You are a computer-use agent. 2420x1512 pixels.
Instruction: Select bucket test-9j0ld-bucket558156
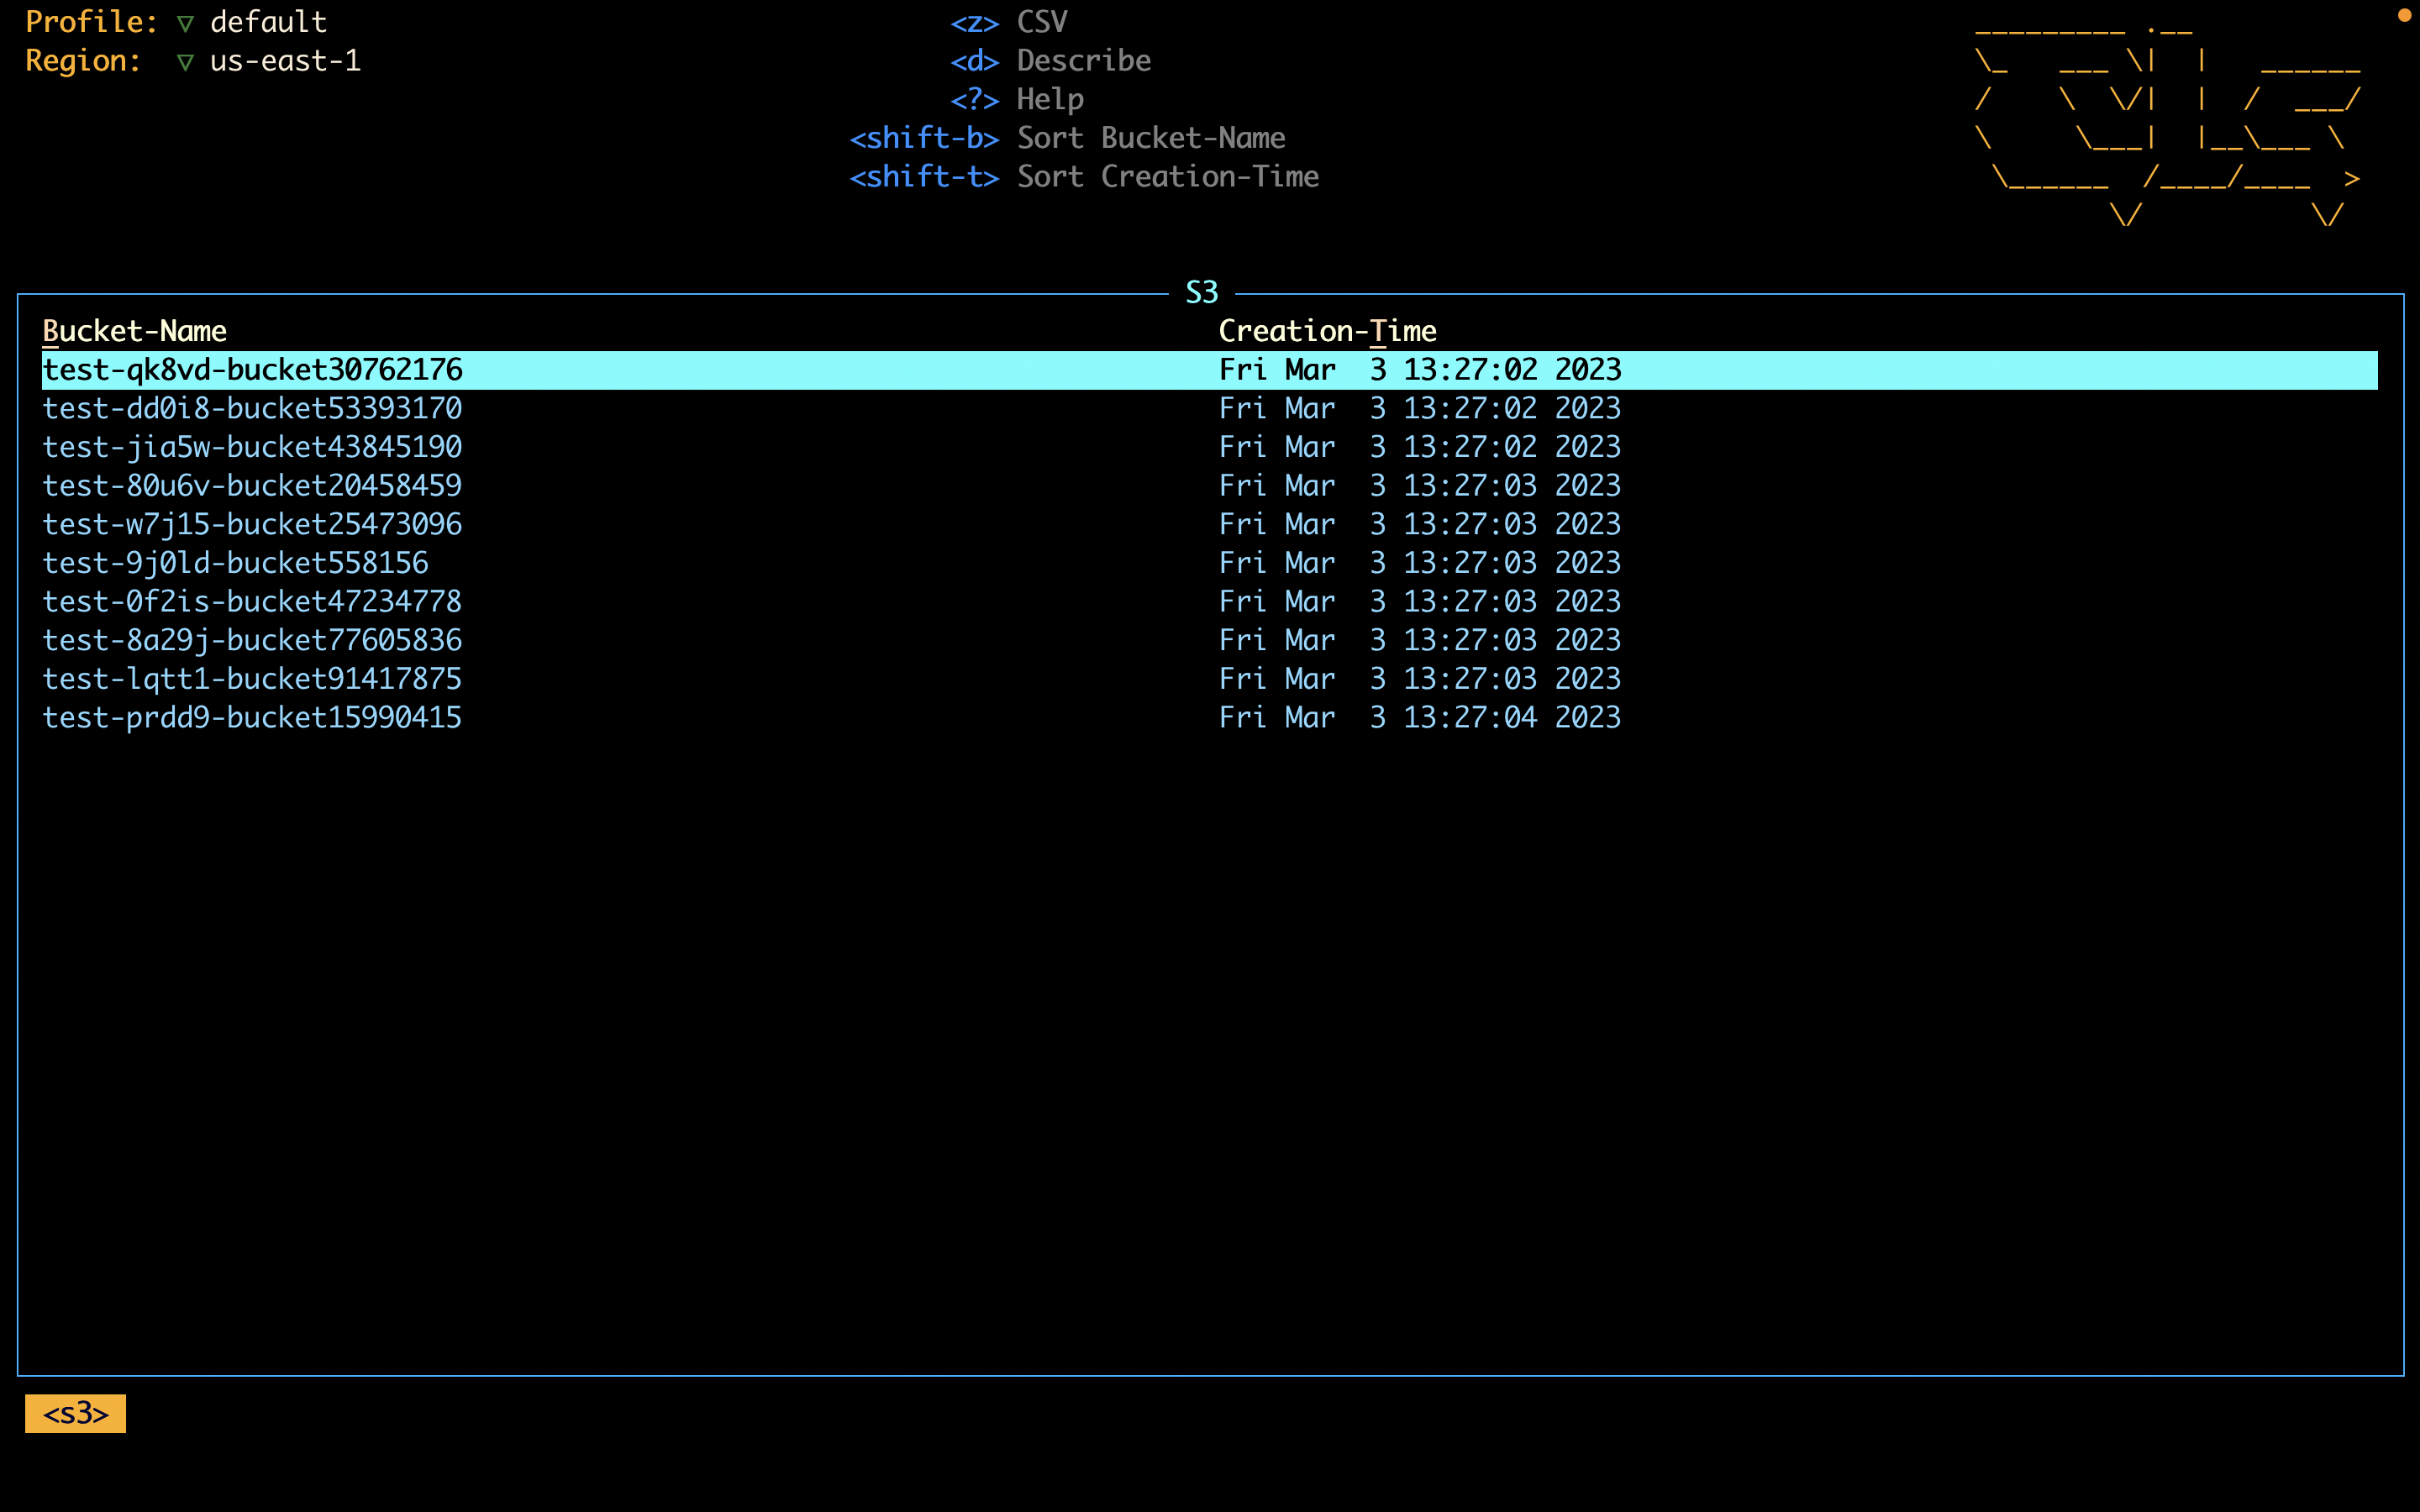point(235,563)
